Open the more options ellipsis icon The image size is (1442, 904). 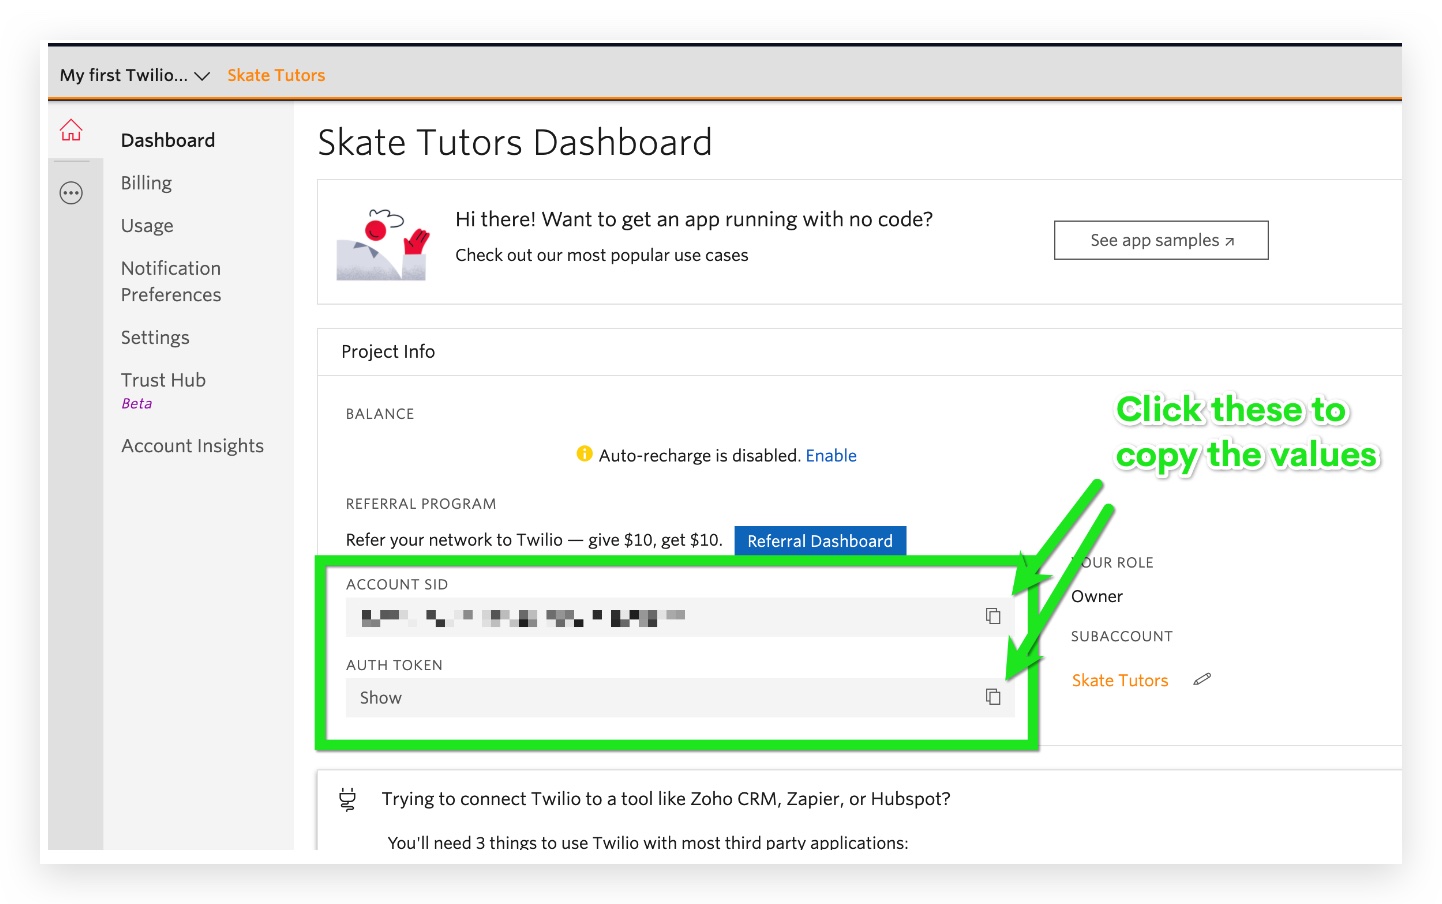click(71, 193)
